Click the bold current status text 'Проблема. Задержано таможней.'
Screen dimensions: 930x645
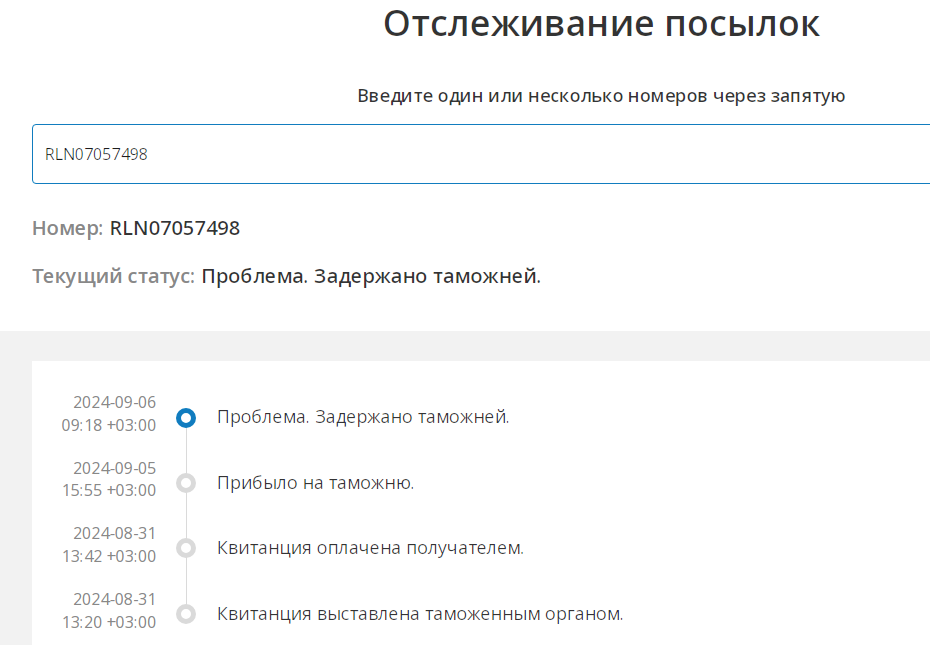tap(371, 276)
